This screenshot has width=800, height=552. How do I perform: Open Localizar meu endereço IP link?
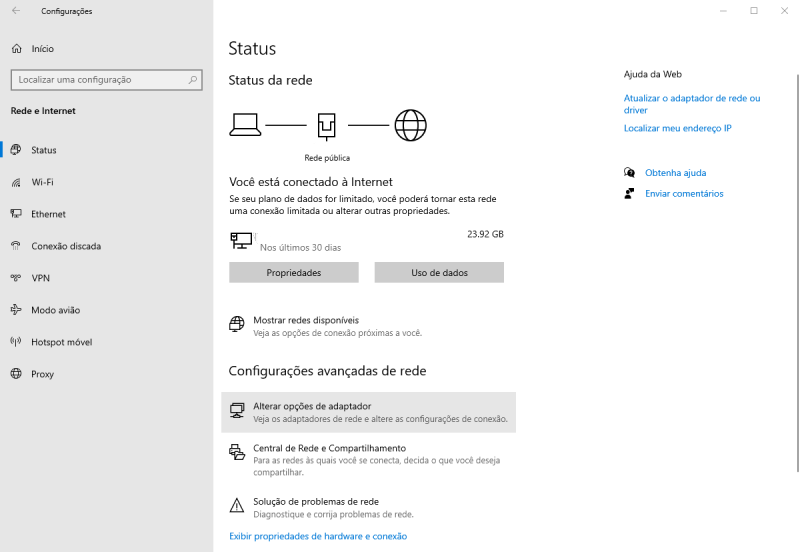click(678, 128)
